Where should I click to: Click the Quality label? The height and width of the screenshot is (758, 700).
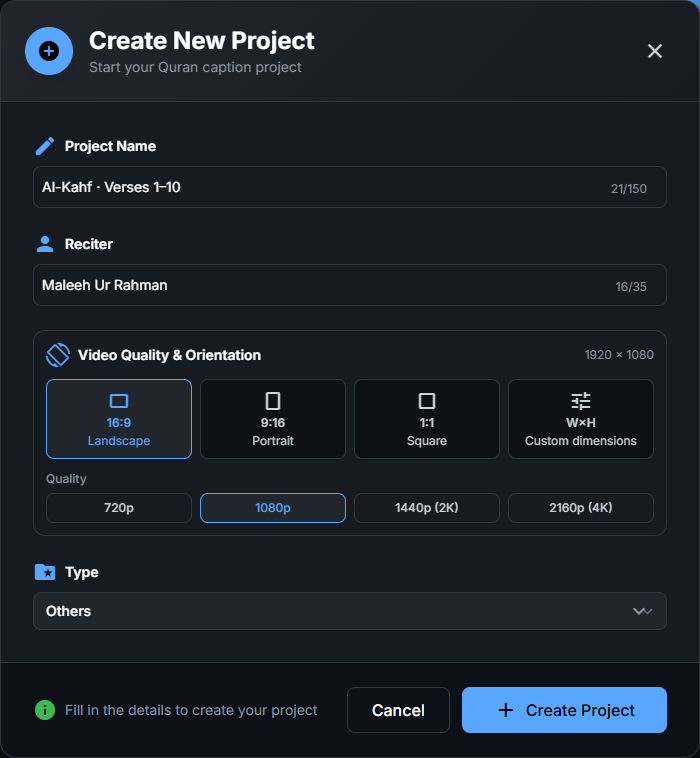tap(66, 479)
